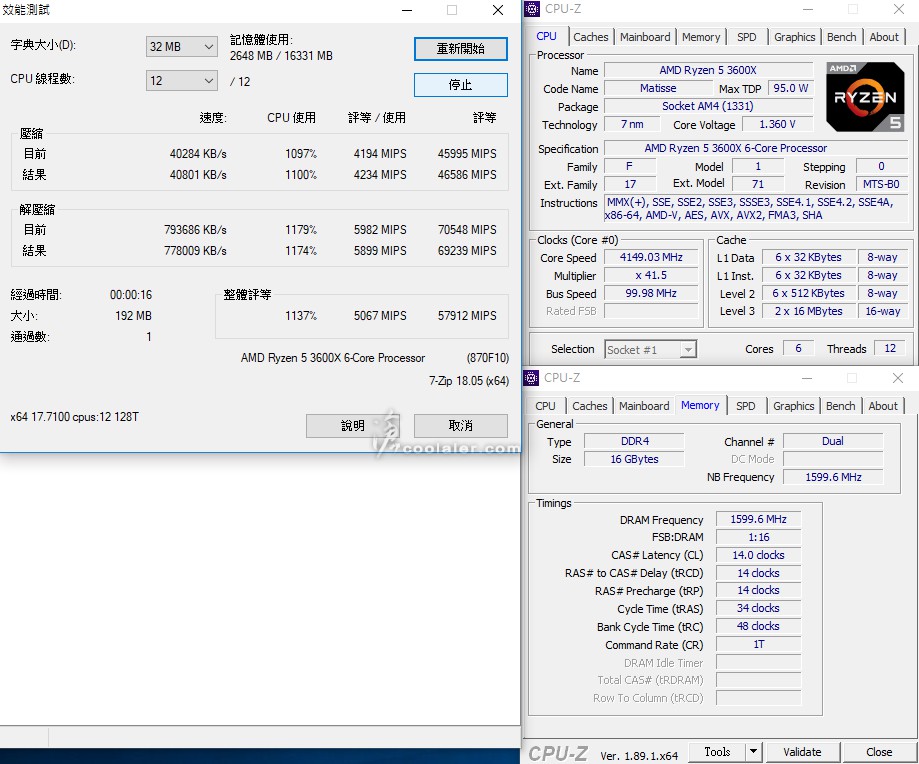This screenshot has height=764, width=919.
Task: Click the Bank Cycle Time value 48 clocks
Action: (758, 626)
